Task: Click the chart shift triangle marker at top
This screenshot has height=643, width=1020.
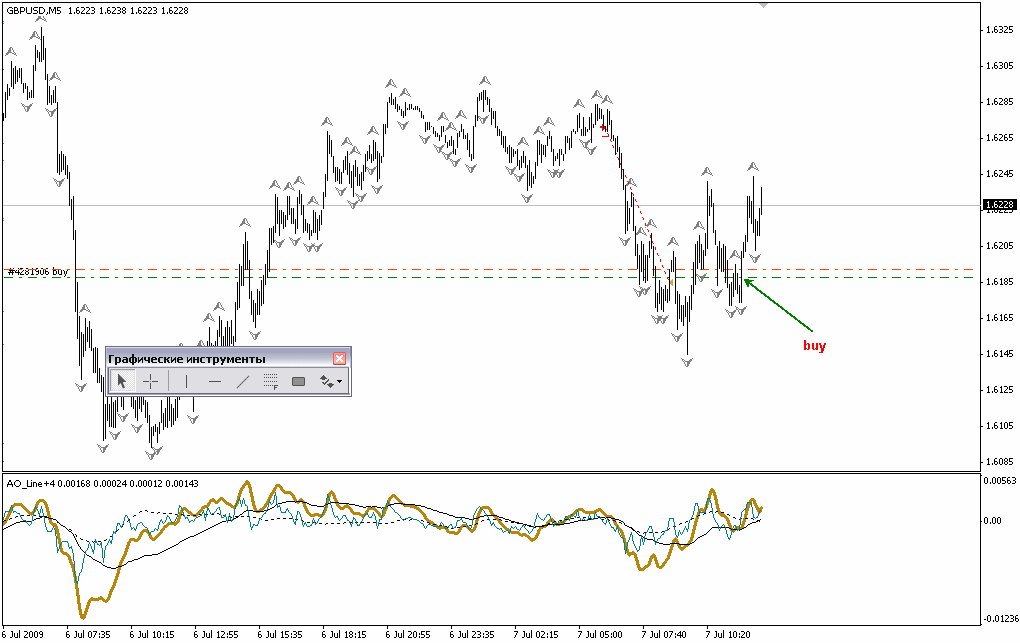Action: (764, 5)
